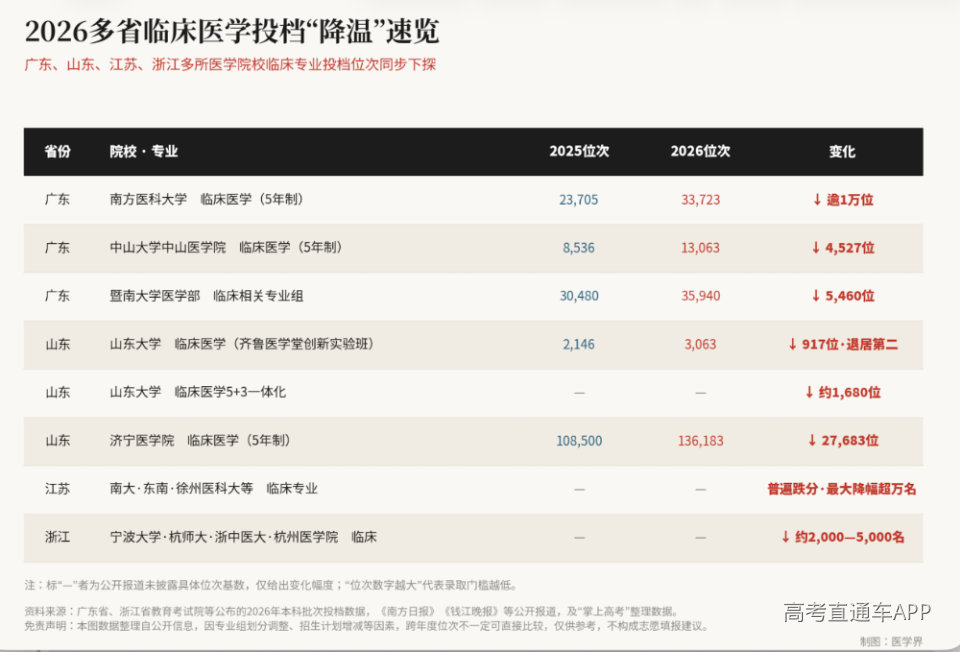Click the footnote beginning '注：标"—"者'
This screenshot has width=960, height=652.
271,585
